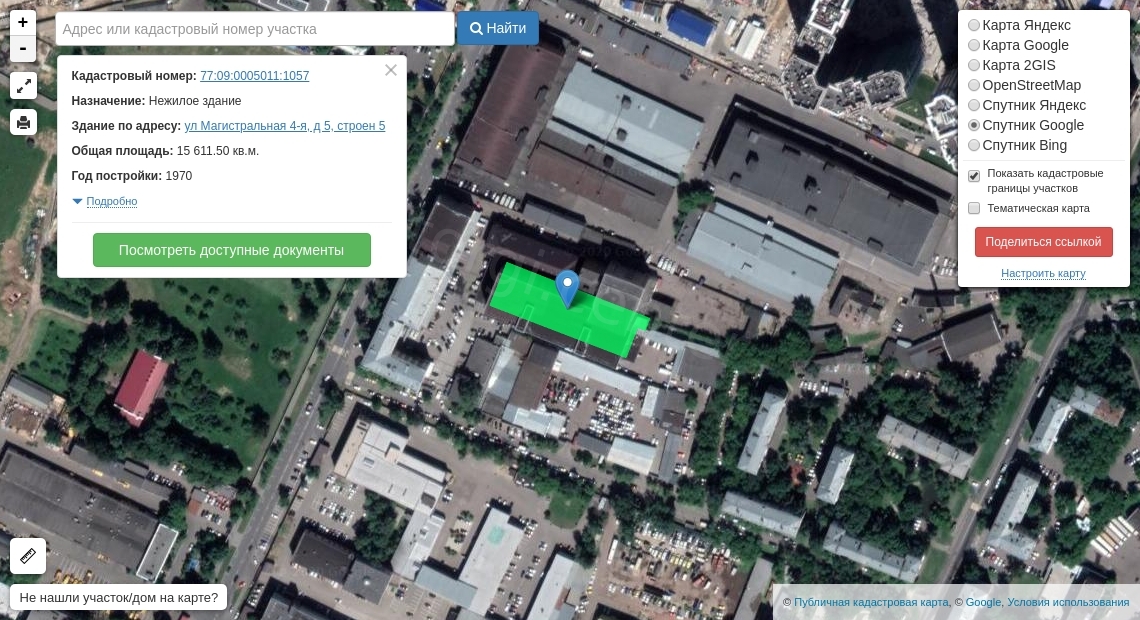Image resolution: width=1140 pixels, height=620 pixels.
Task: Click Посмотреть доступные документы button
Action: 231,250
